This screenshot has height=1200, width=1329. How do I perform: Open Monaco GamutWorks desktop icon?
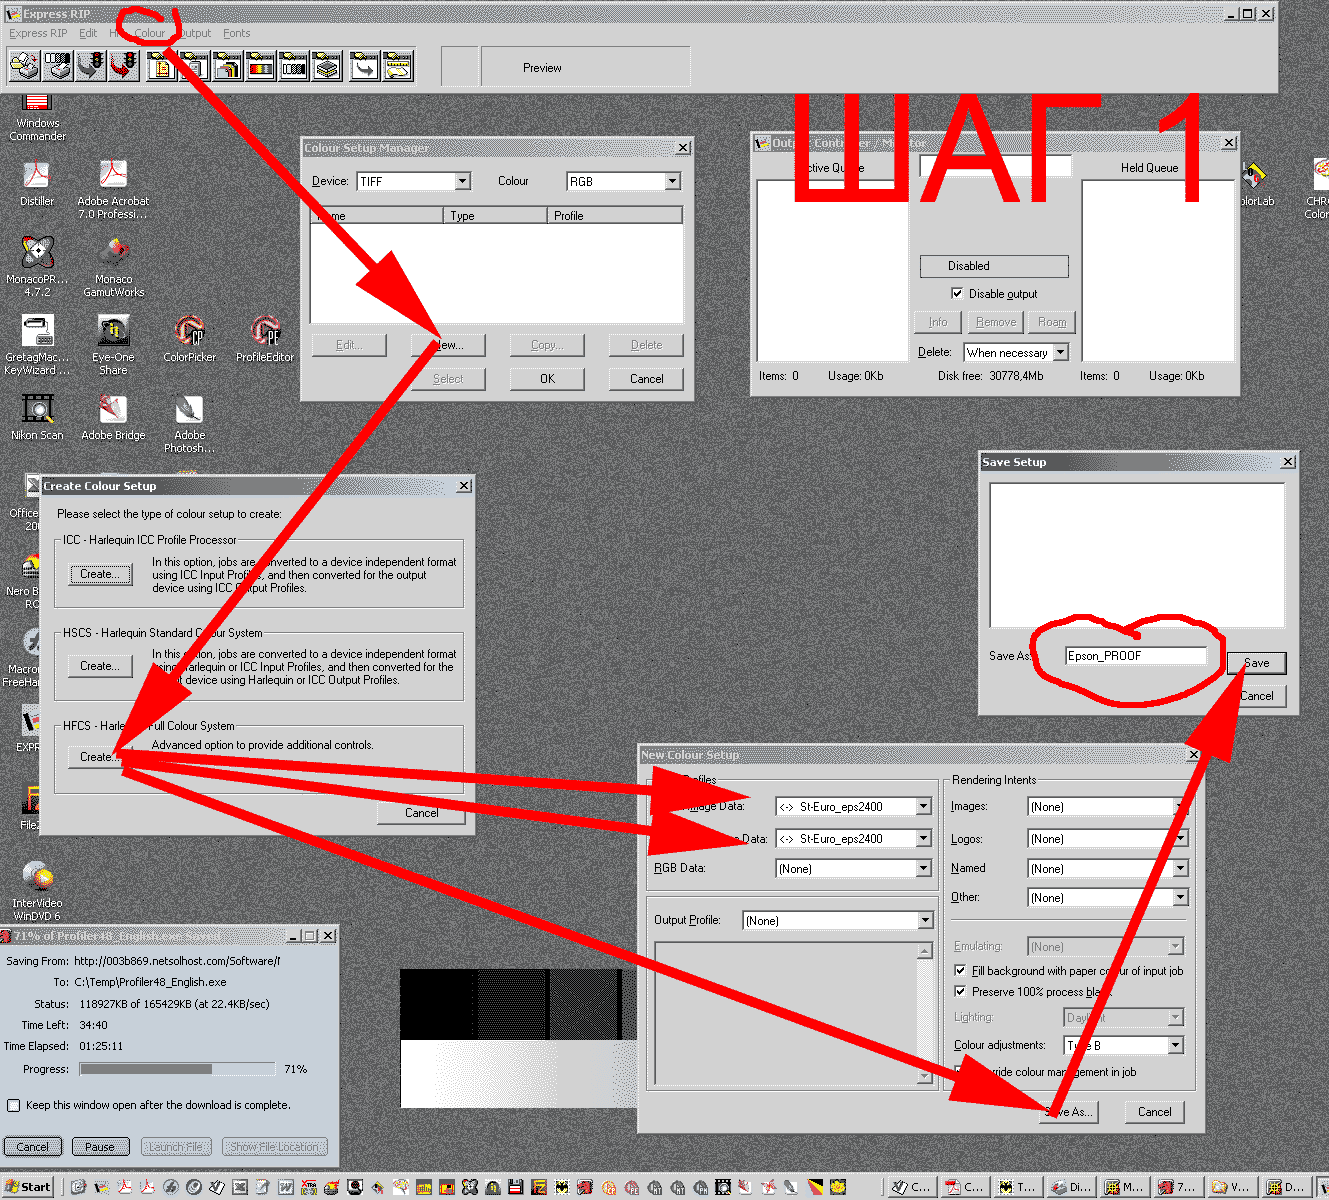(x=113, y=266)
